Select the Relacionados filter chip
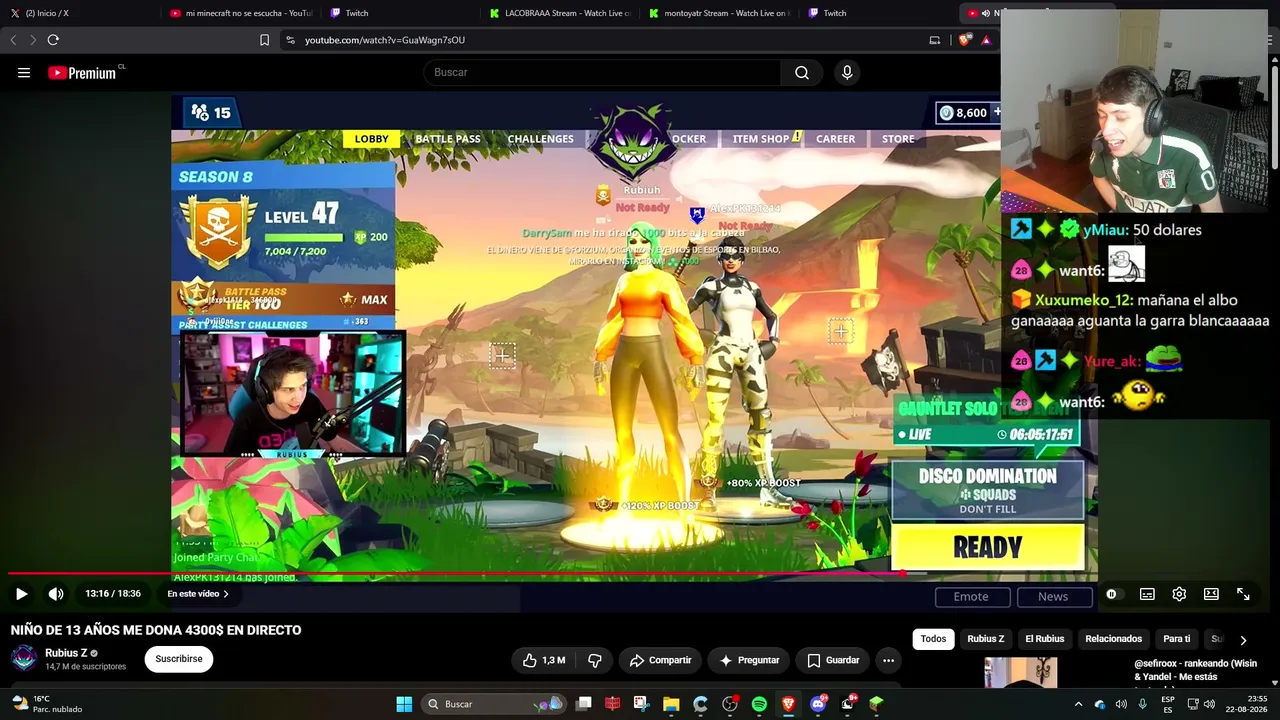Viewport: 1280px width, 720px height. pyautogui.click(x=1113, y=639)
